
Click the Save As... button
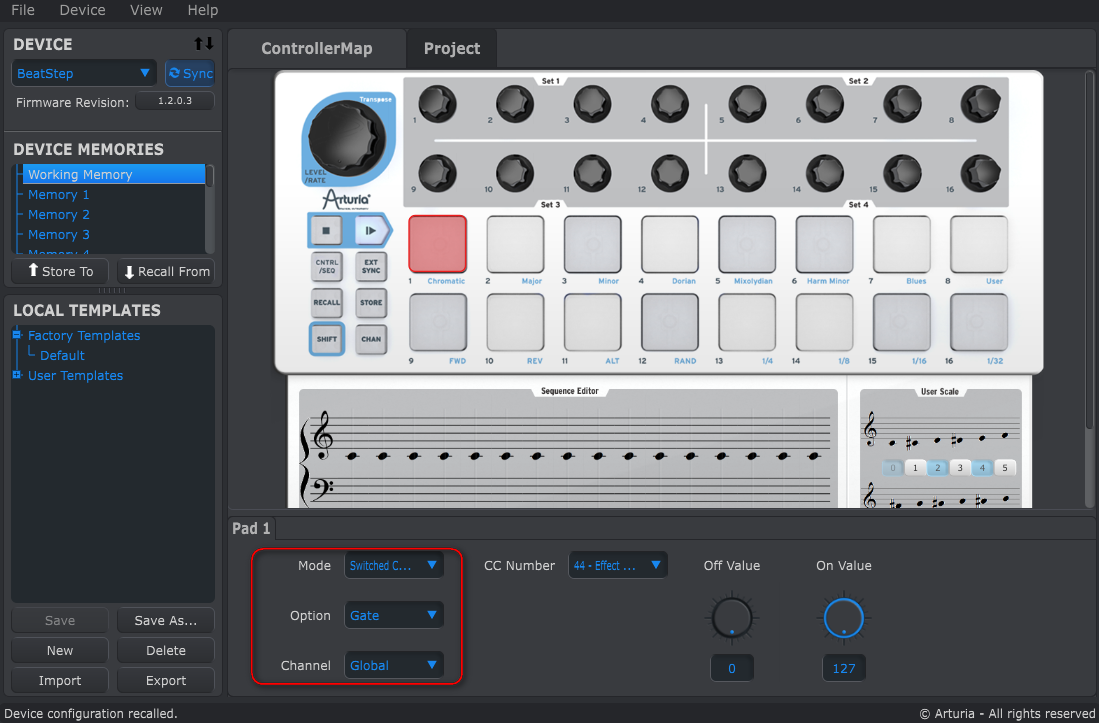pyautogui.click(x=165, y=621)
